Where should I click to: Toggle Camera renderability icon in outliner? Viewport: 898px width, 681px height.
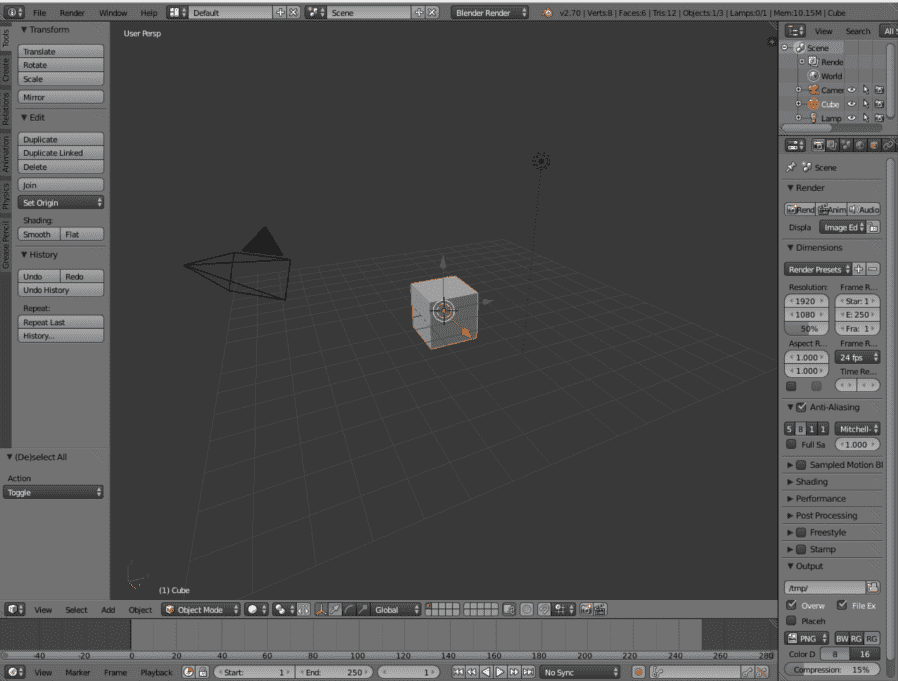point(880,90)
